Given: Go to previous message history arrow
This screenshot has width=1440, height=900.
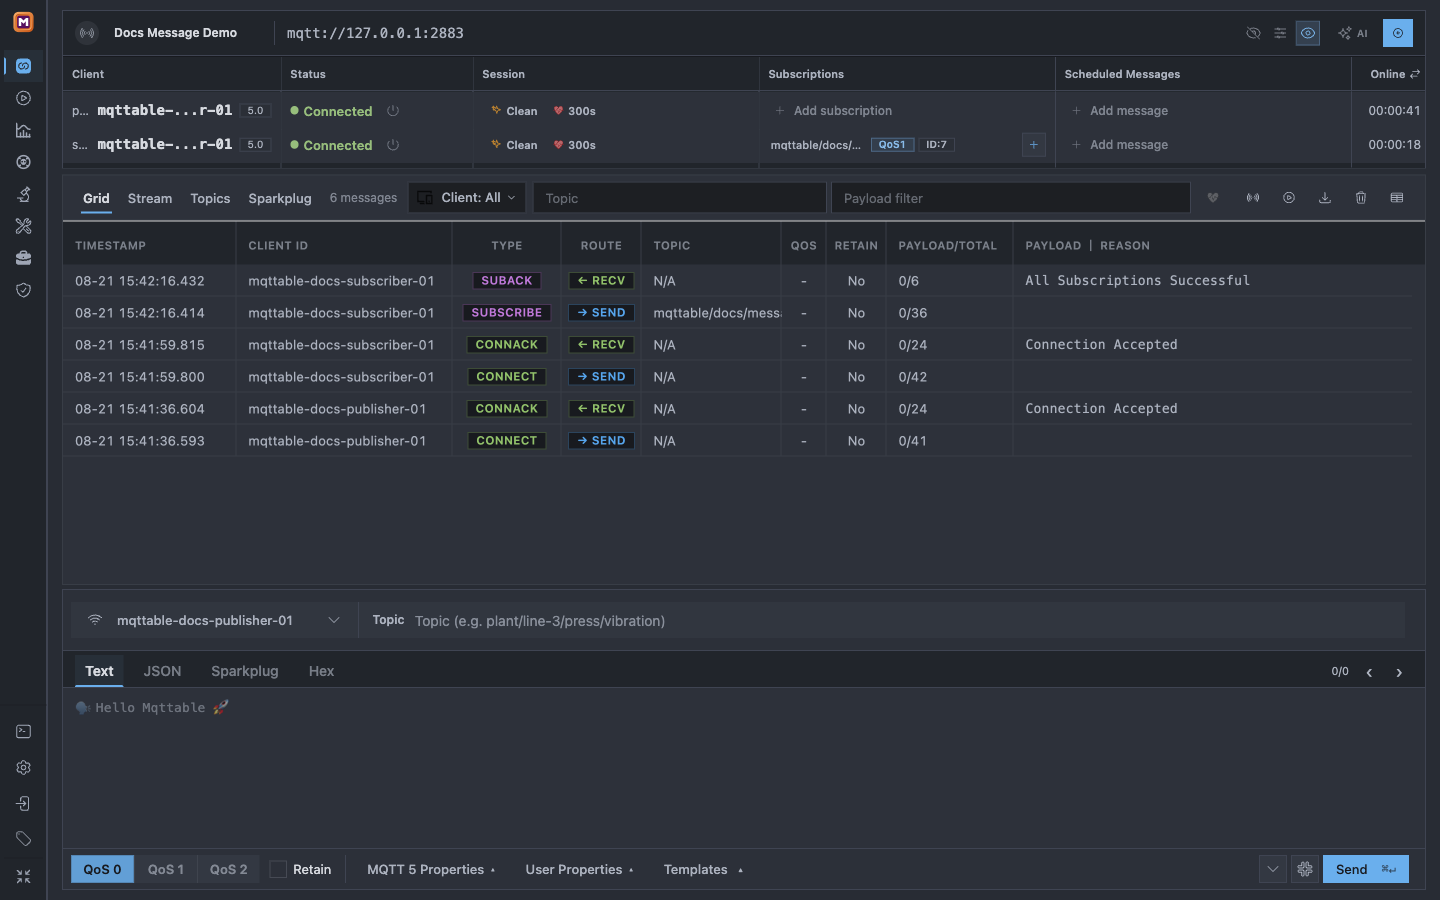Looking at the screenshot, I should click(x=1369, y=672).
